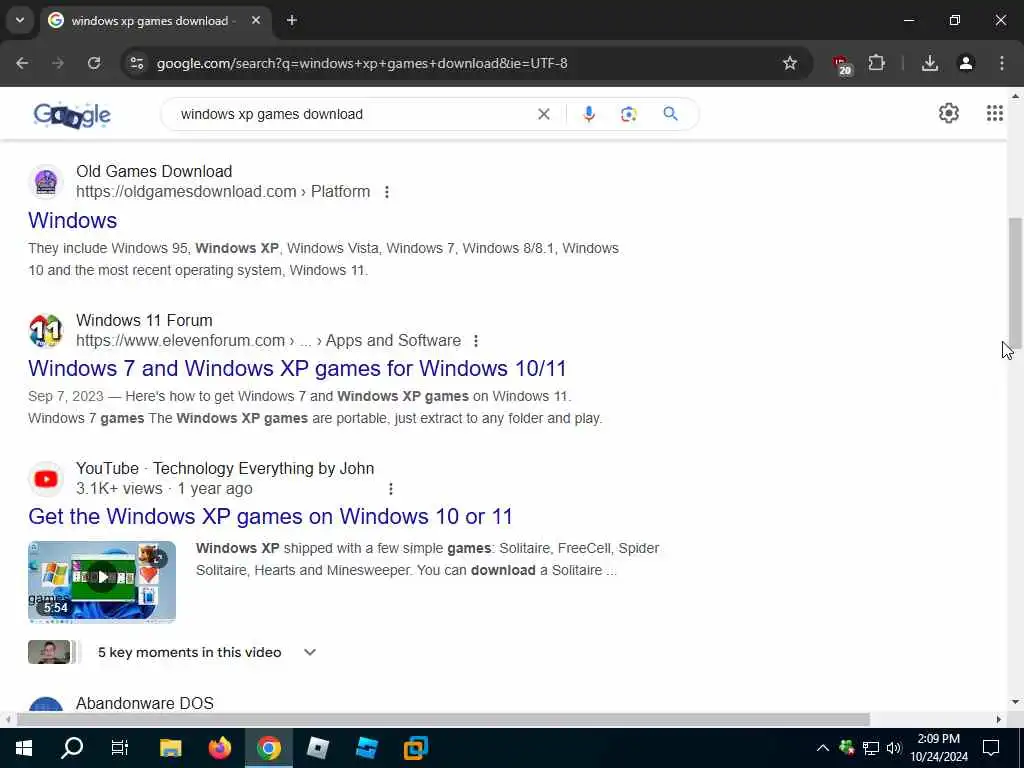Open the tab search dropdown
Image resolution: width=1024 pixels, height=768 pixels.
click(x=20, y=20)
